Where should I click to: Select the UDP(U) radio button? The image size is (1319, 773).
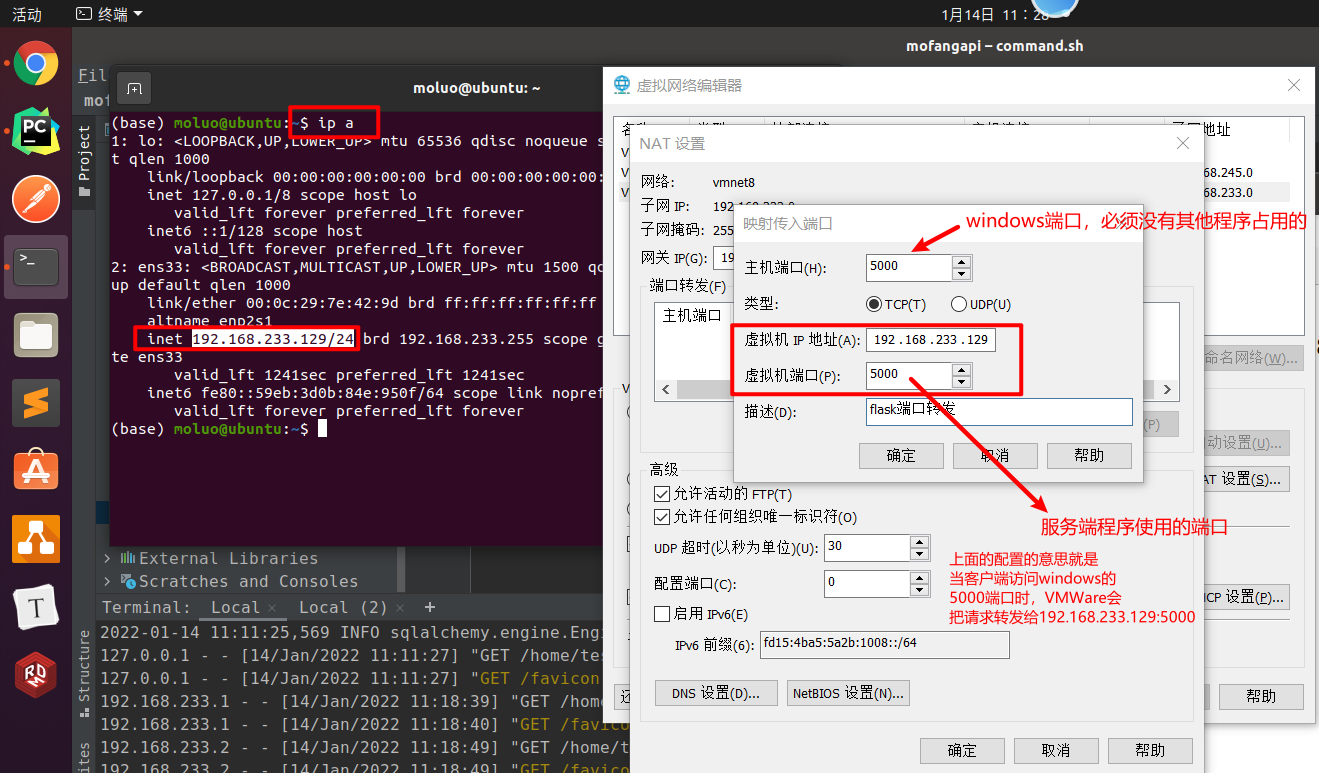[x=959, y=304]
